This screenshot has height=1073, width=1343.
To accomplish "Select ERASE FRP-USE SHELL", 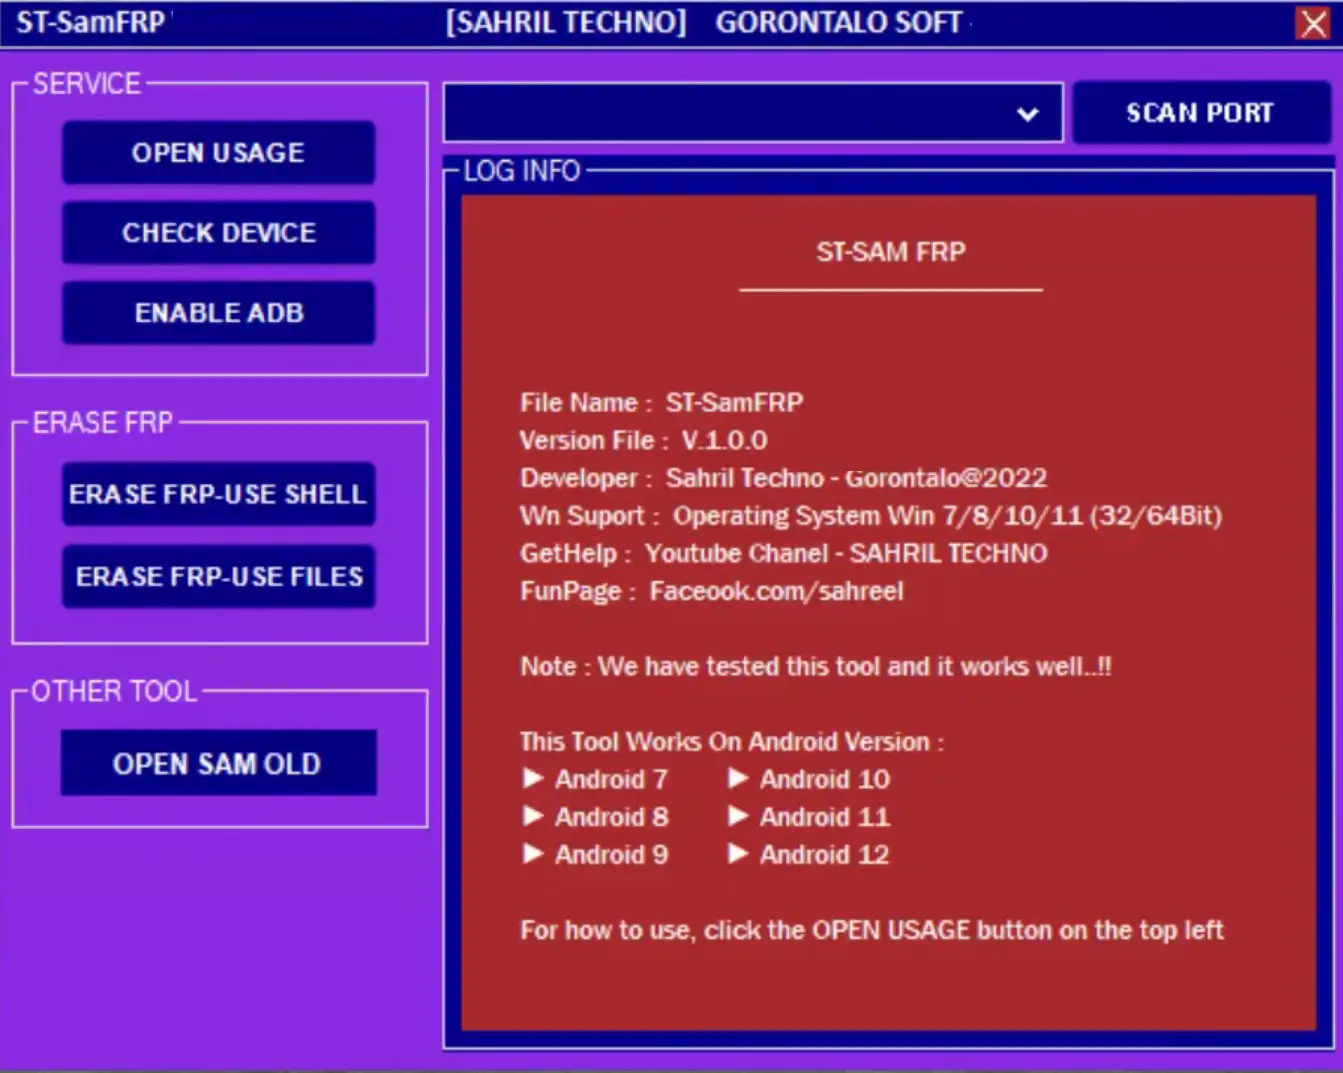I will coord(218,493).
